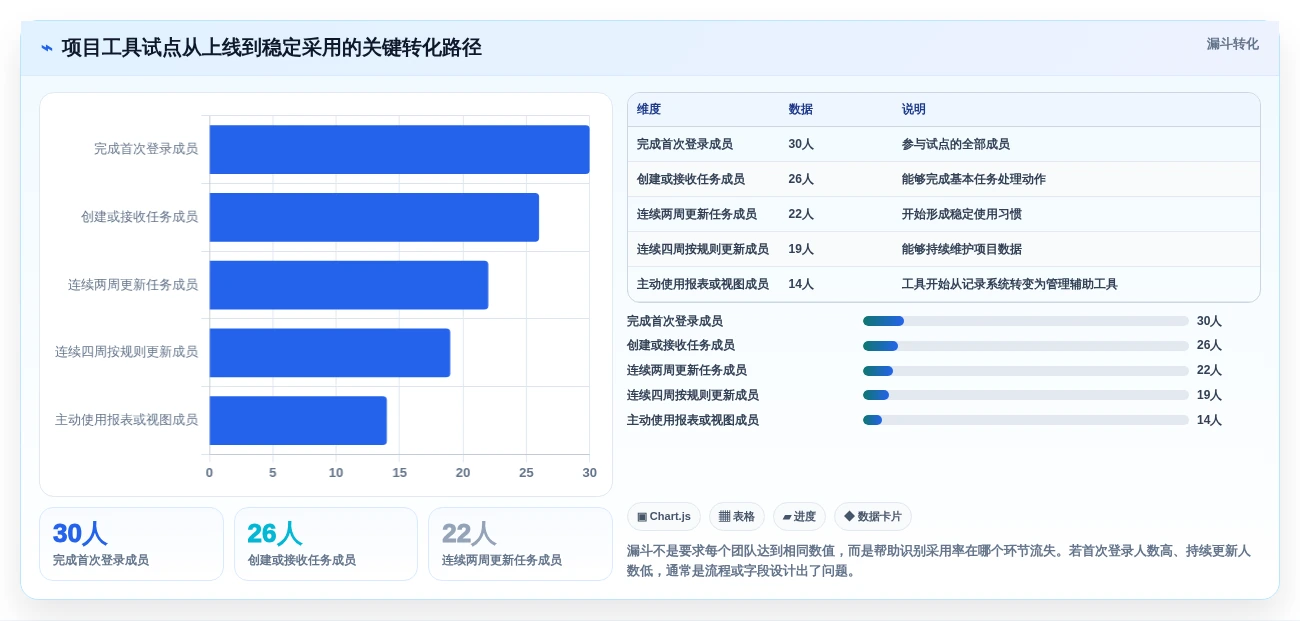The width and height of the screenshot is (1300, 621).
Task: Select the 数据卡片 tag chip
Action: click(x=873, y=517)
